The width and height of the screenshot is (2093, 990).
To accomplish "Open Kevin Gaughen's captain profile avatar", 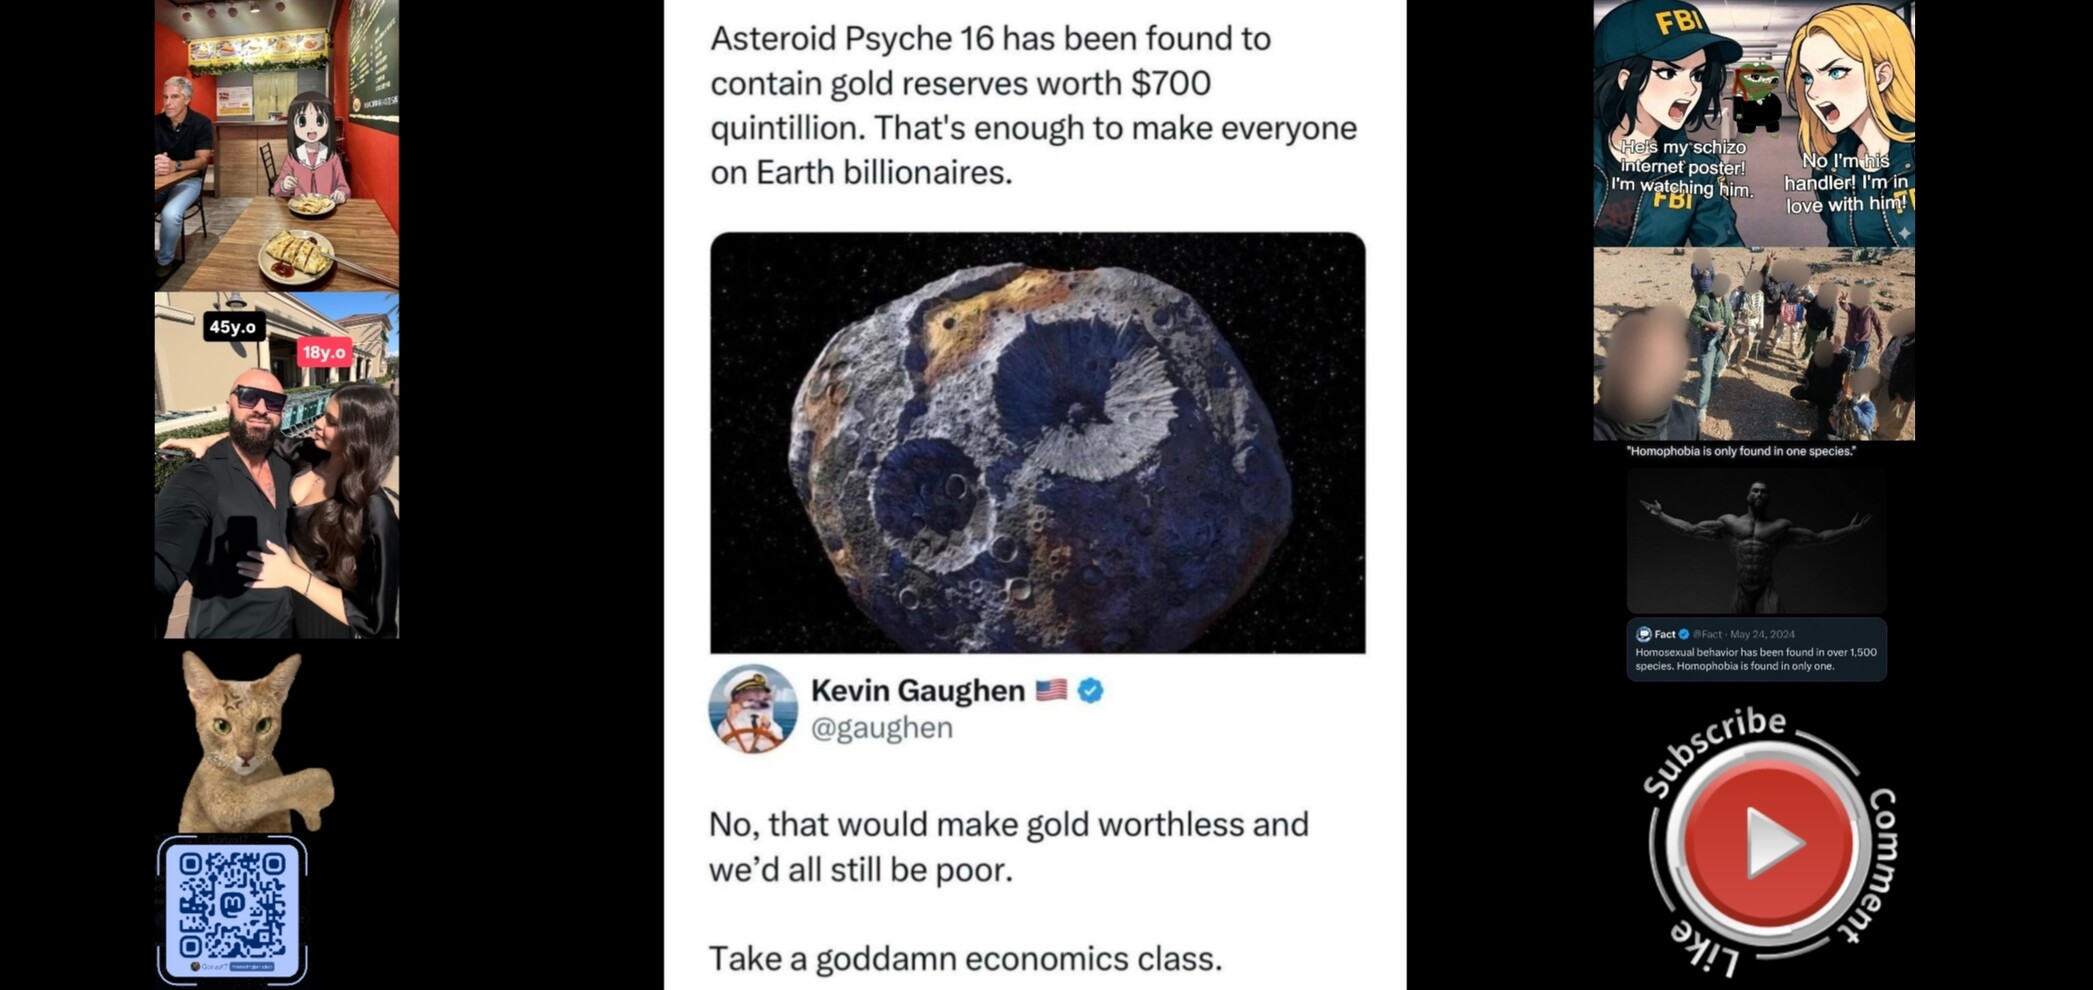I will [753, 708].
